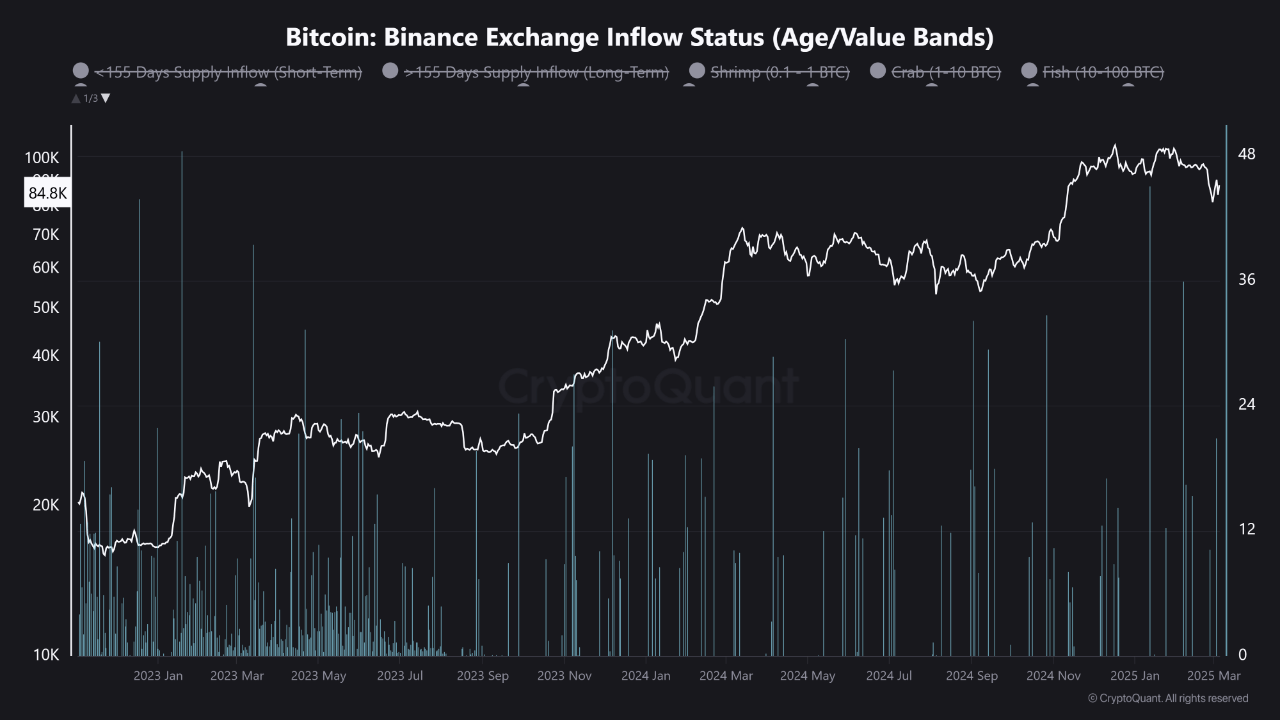This screenshot has width=1280, height=720.
Task: Click the 84.8K current price label
Action: (x=47, y=192)
